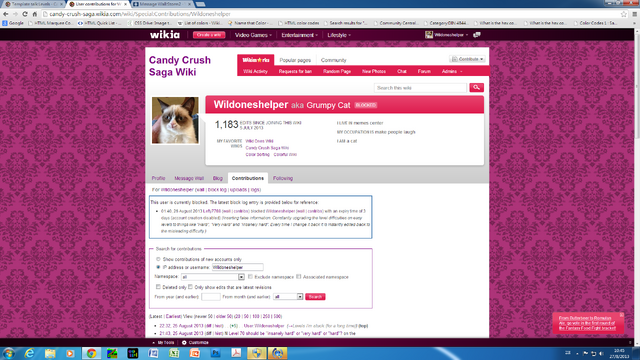
Task: Bookmark this page with the star icon
Action: 624,14
